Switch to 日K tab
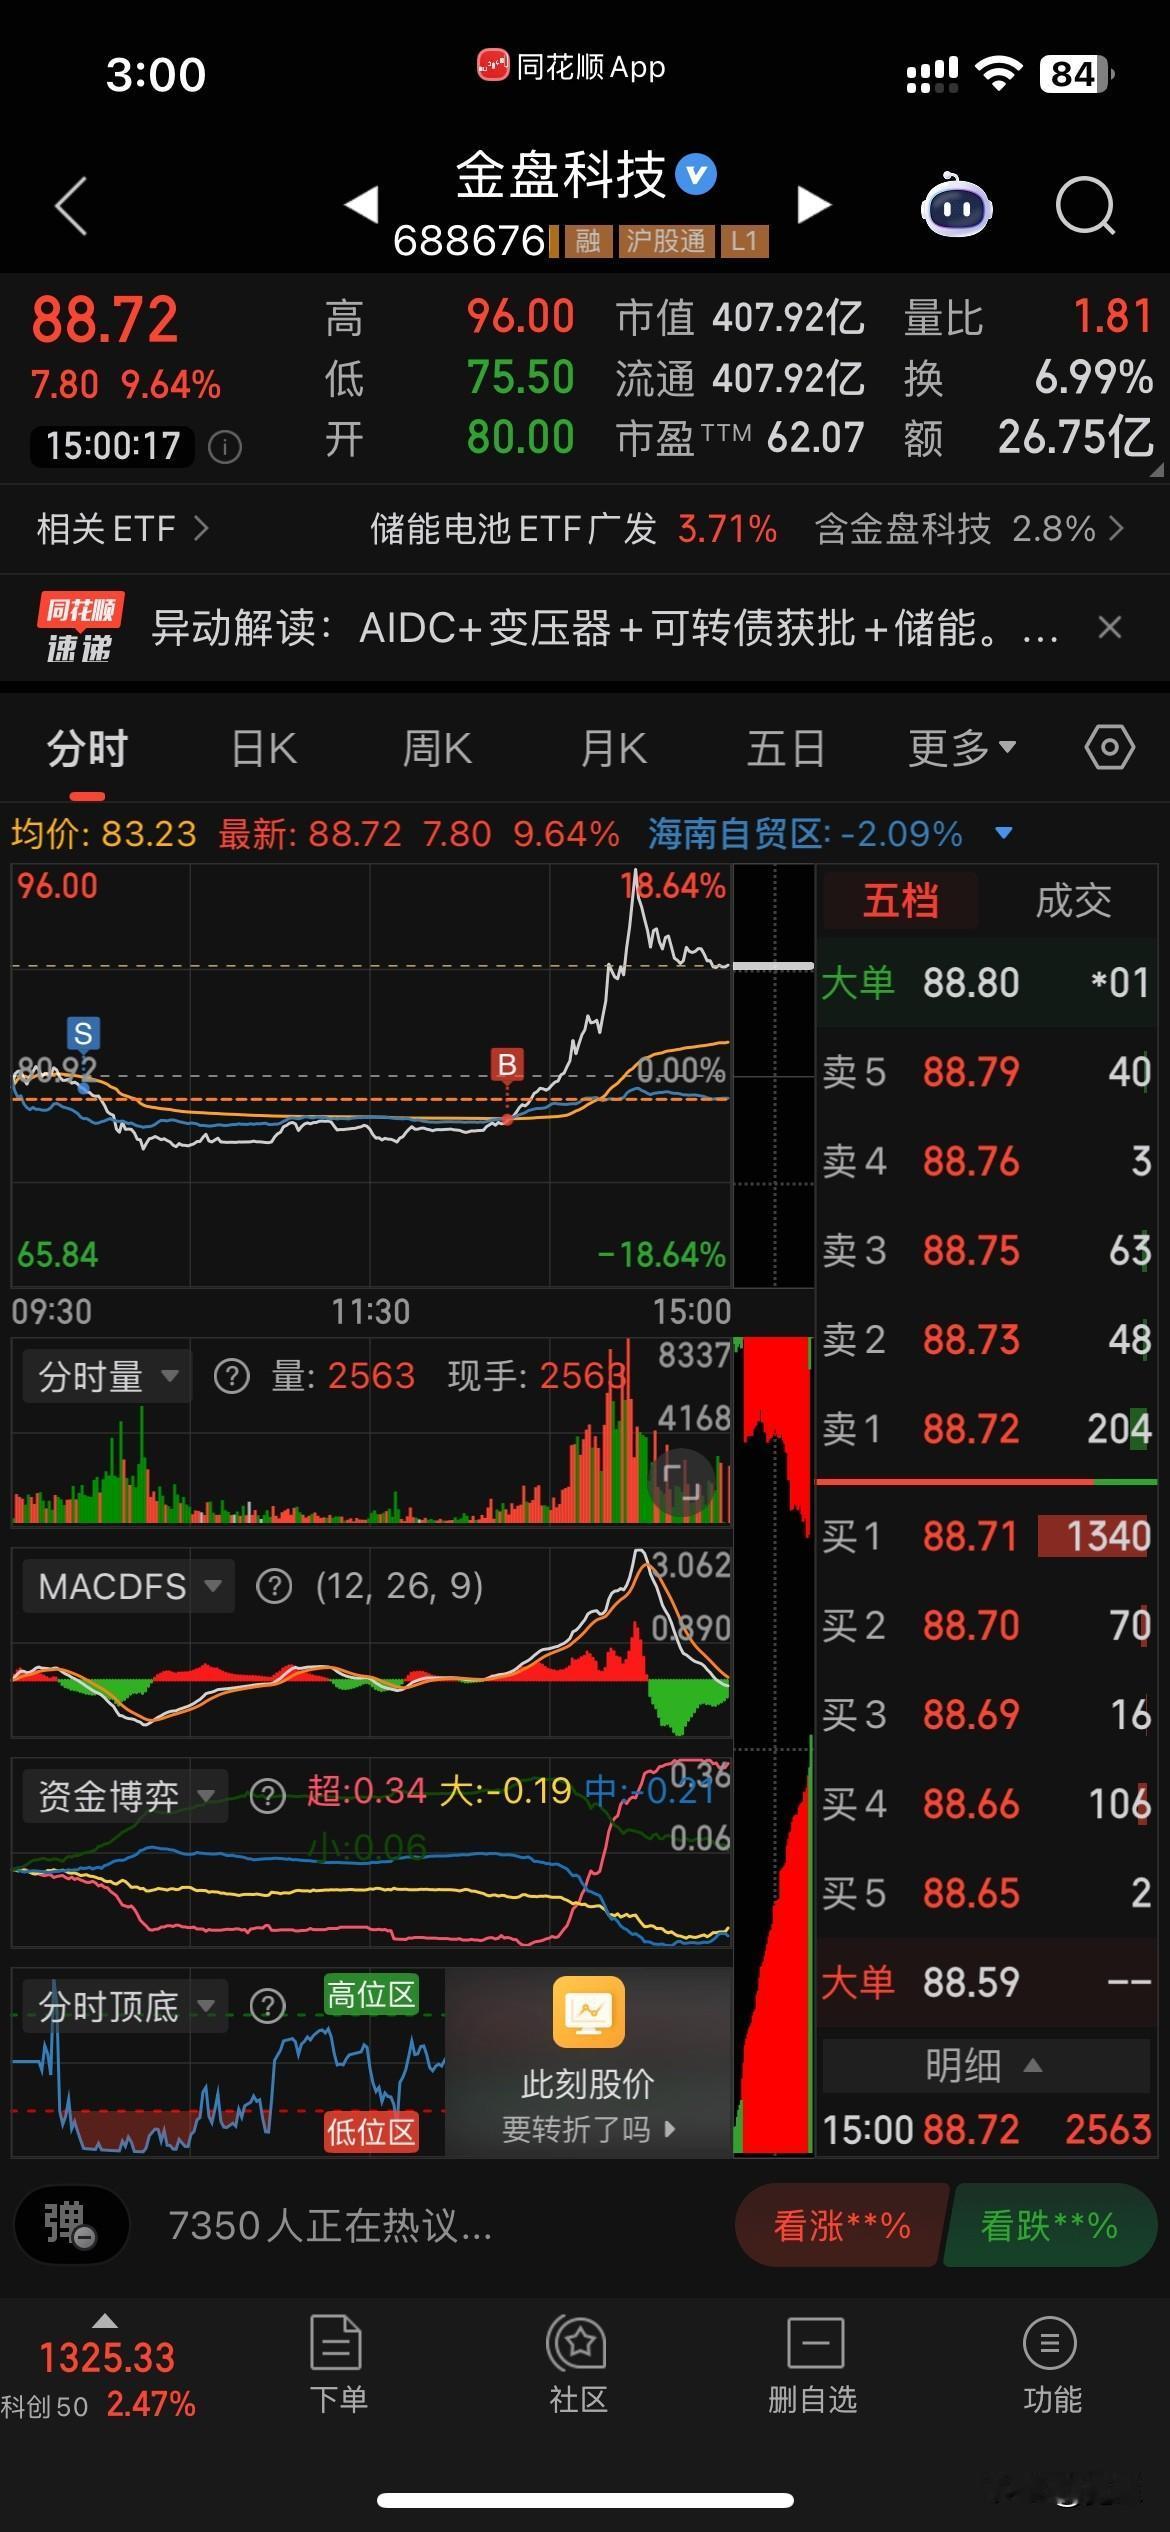This screenshot has height=2532, width=1170. click(264, 748)
